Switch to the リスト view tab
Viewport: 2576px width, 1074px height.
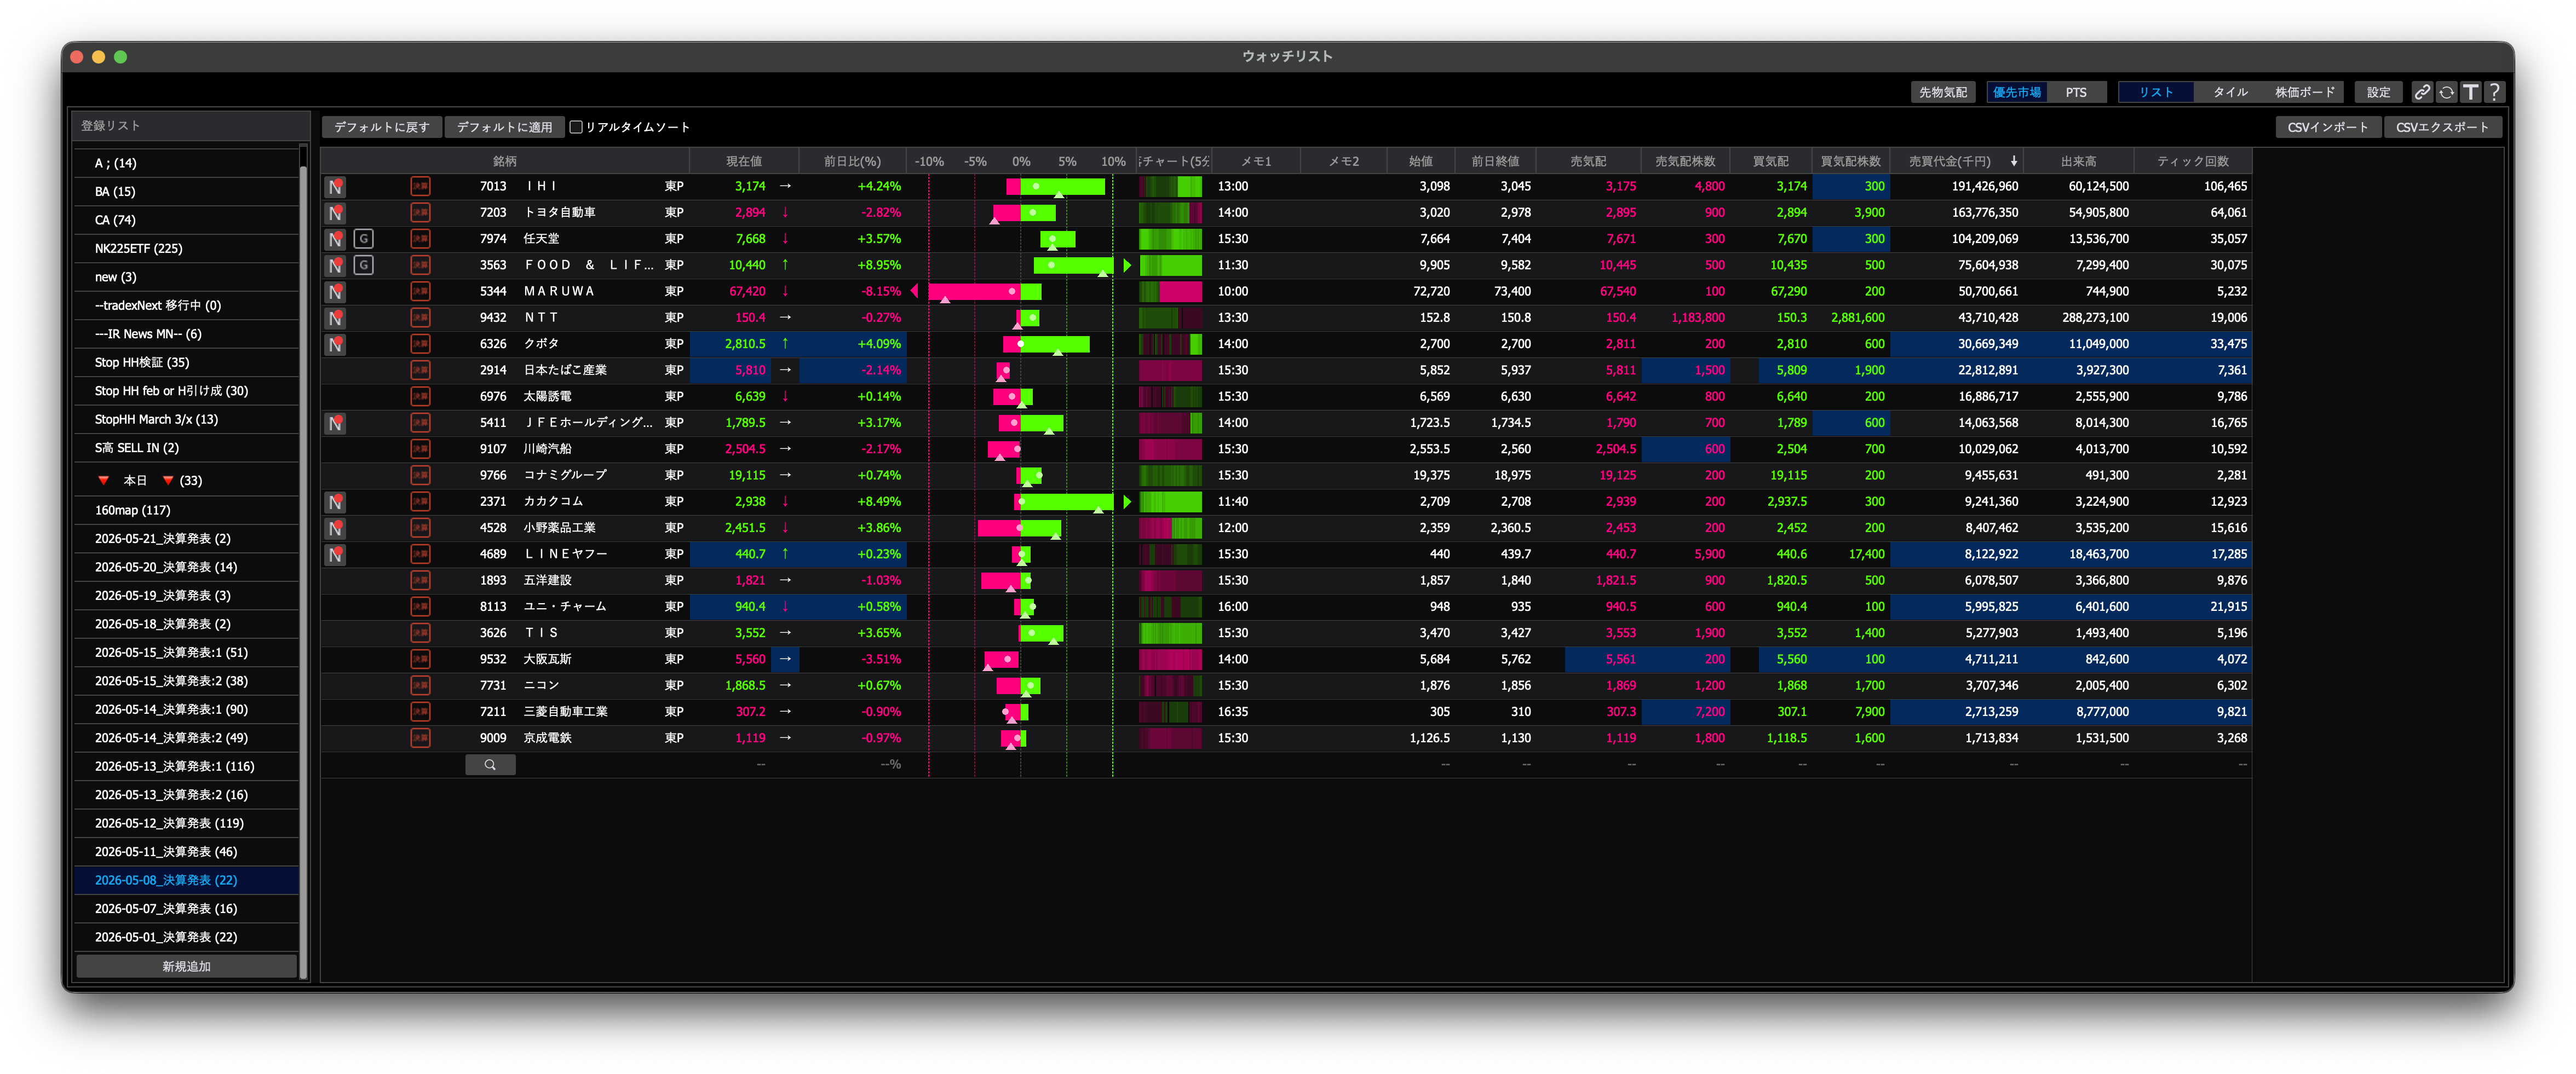tap(2155, 92)
